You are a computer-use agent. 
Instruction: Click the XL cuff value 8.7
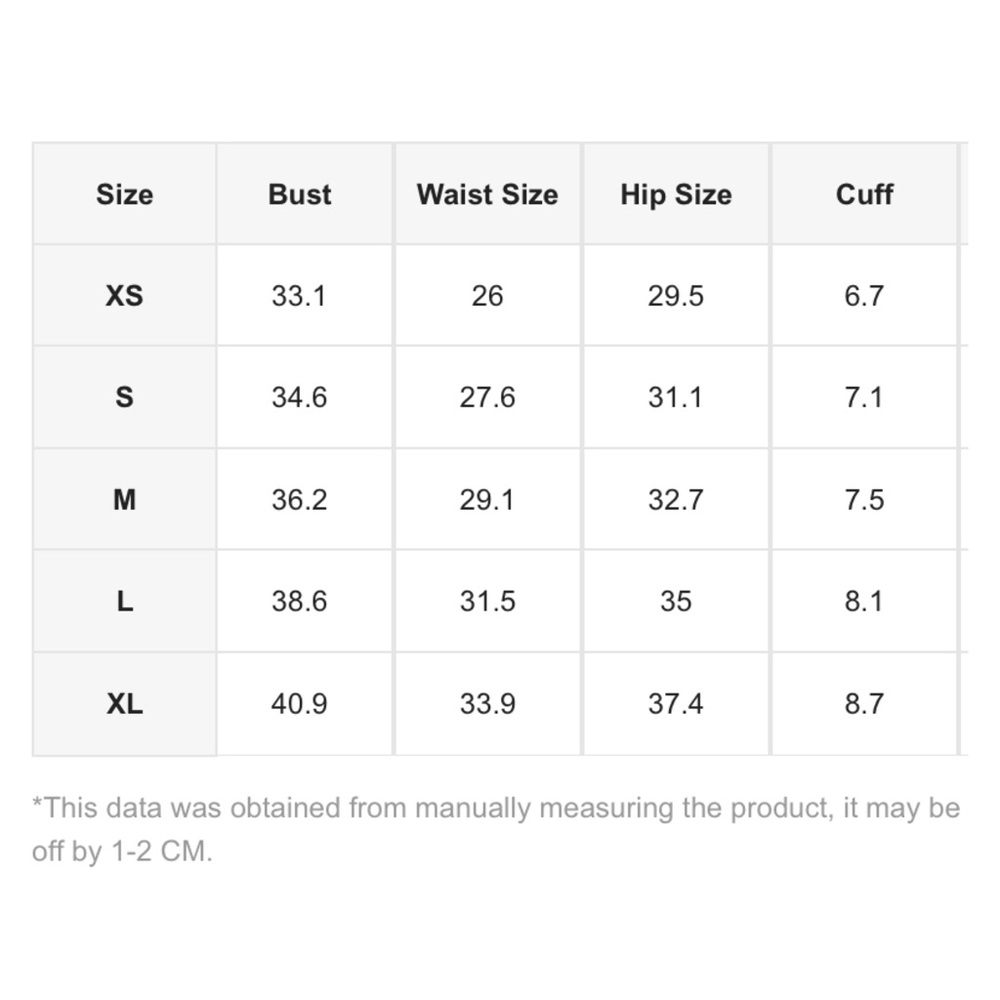coord(864,704)
